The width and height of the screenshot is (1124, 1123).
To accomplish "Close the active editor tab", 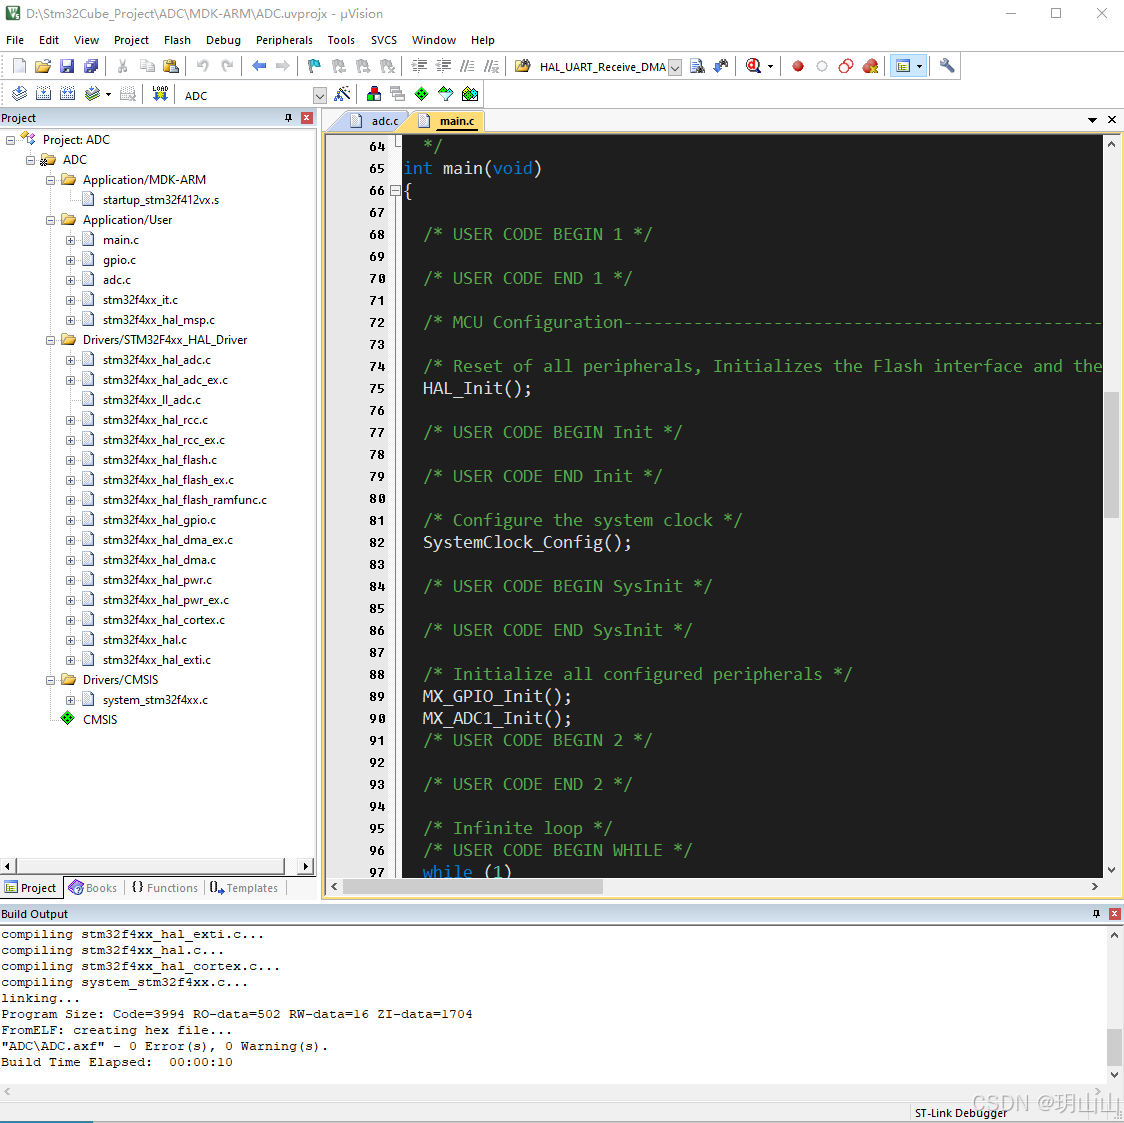I will pyautogui.click(x=1112, y=120).
